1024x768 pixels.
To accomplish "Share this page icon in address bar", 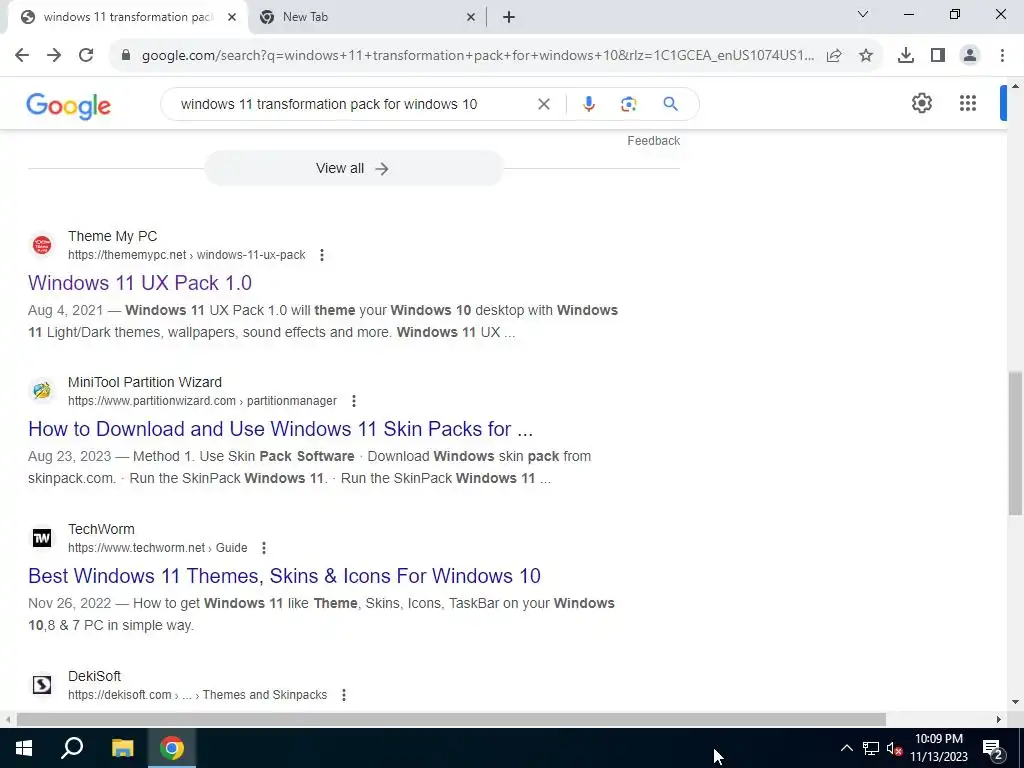I will [834, 56].
